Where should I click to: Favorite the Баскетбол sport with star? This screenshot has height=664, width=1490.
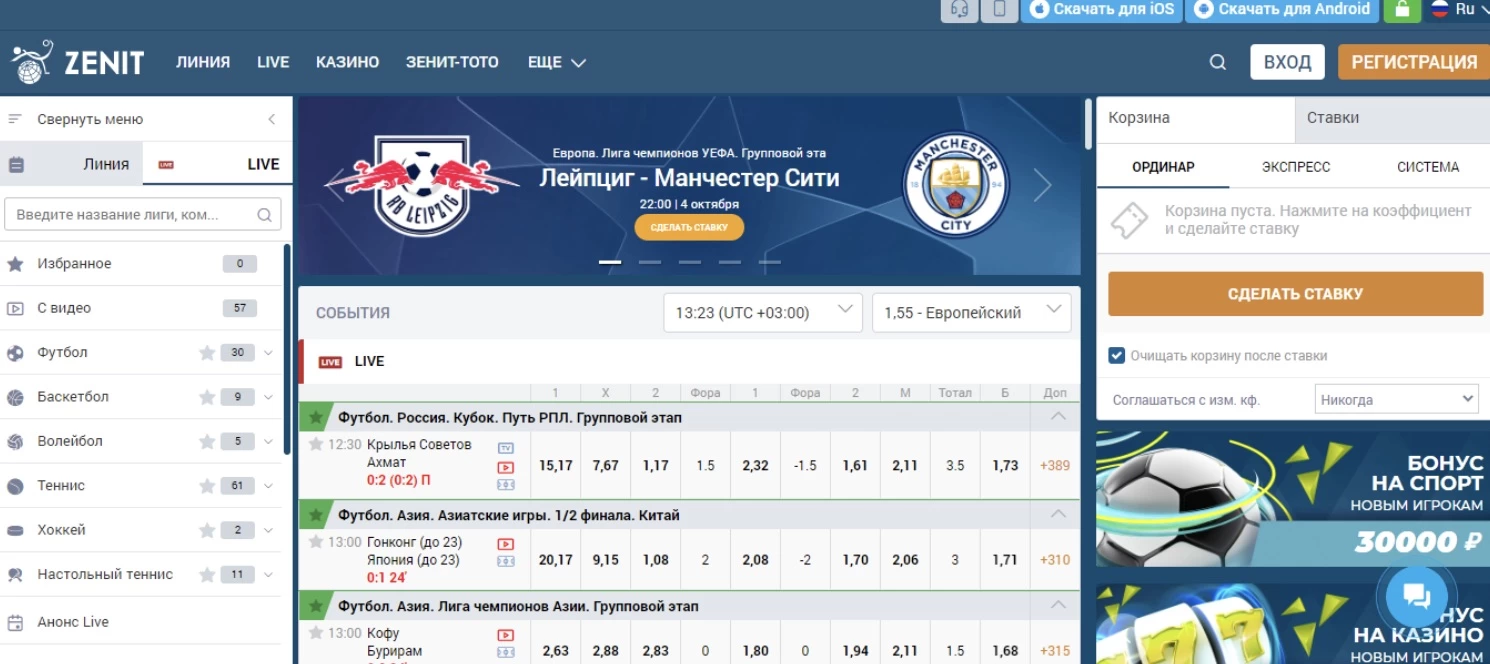[207, 397]
